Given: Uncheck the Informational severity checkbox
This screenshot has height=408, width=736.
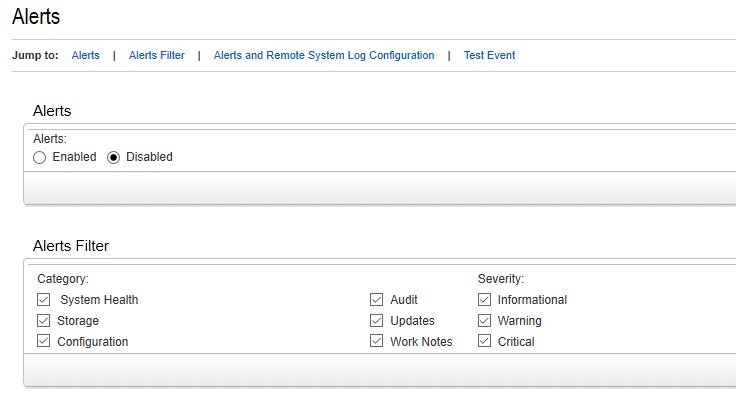Looking at the screenshot, I should coord(484,300).
